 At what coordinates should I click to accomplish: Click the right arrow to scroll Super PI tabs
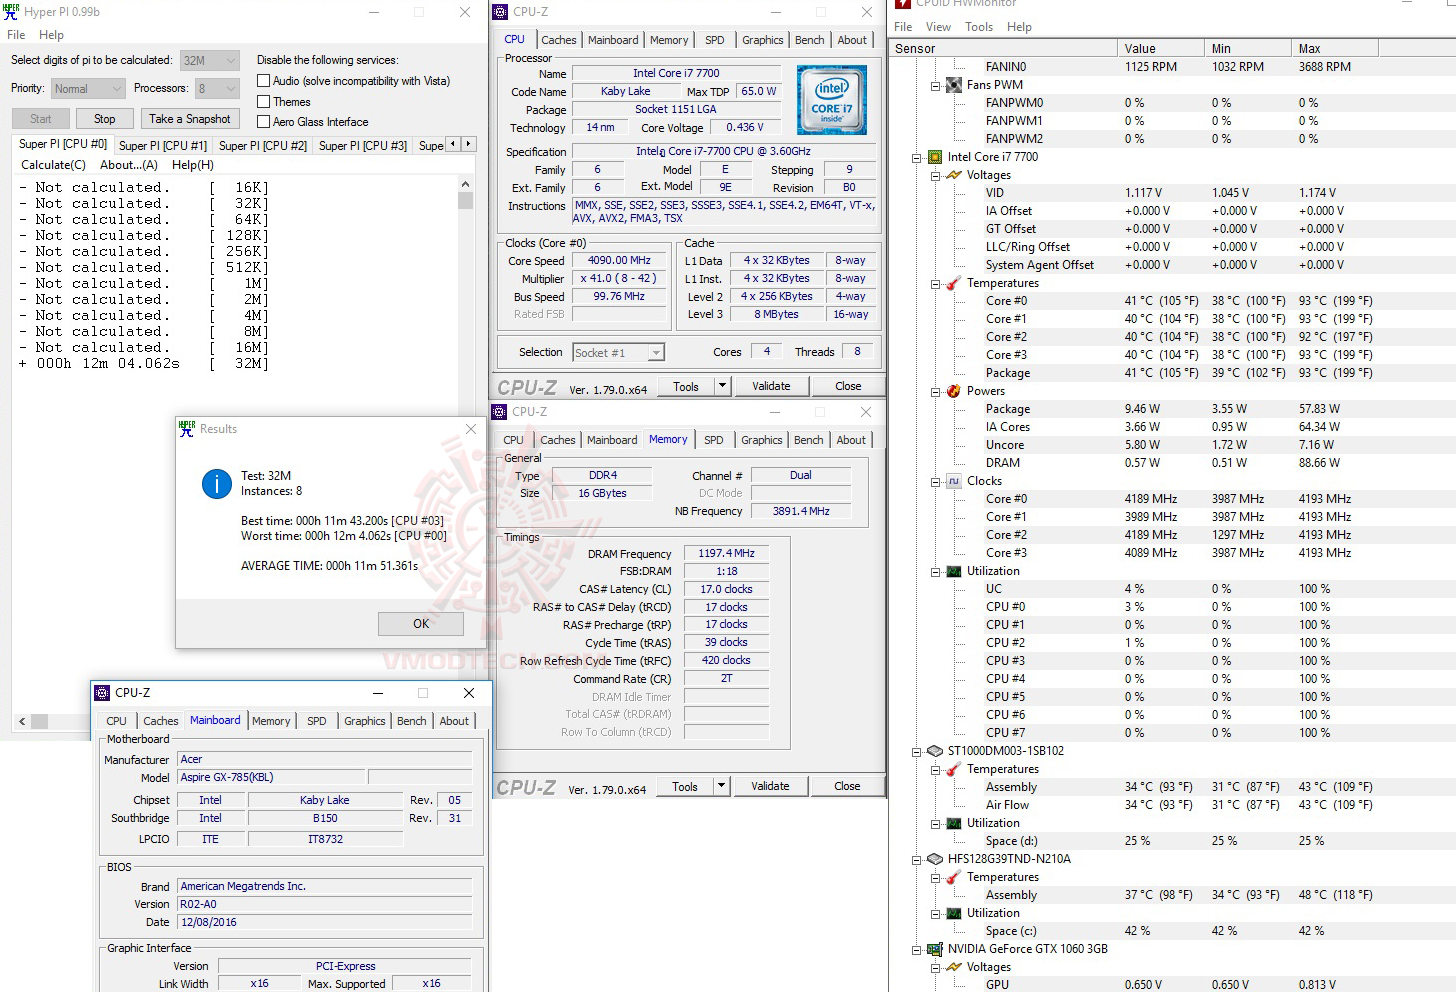click(x=468, y=144)
